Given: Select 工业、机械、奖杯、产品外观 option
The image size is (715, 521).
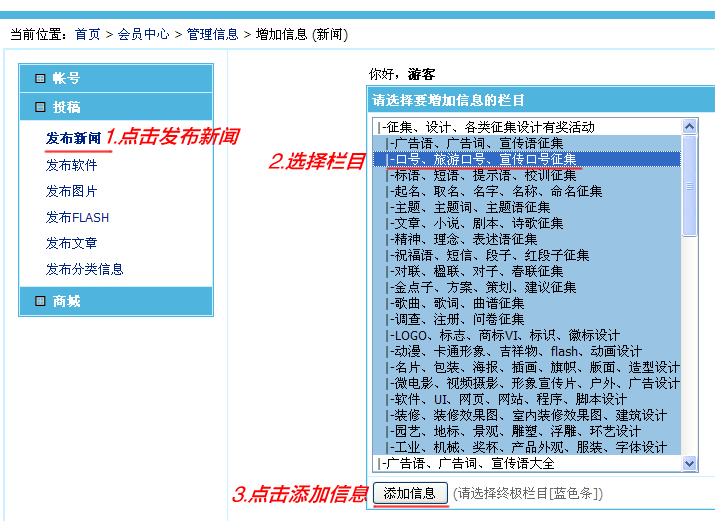Looking at the screenshot, I should coord(527,447).
